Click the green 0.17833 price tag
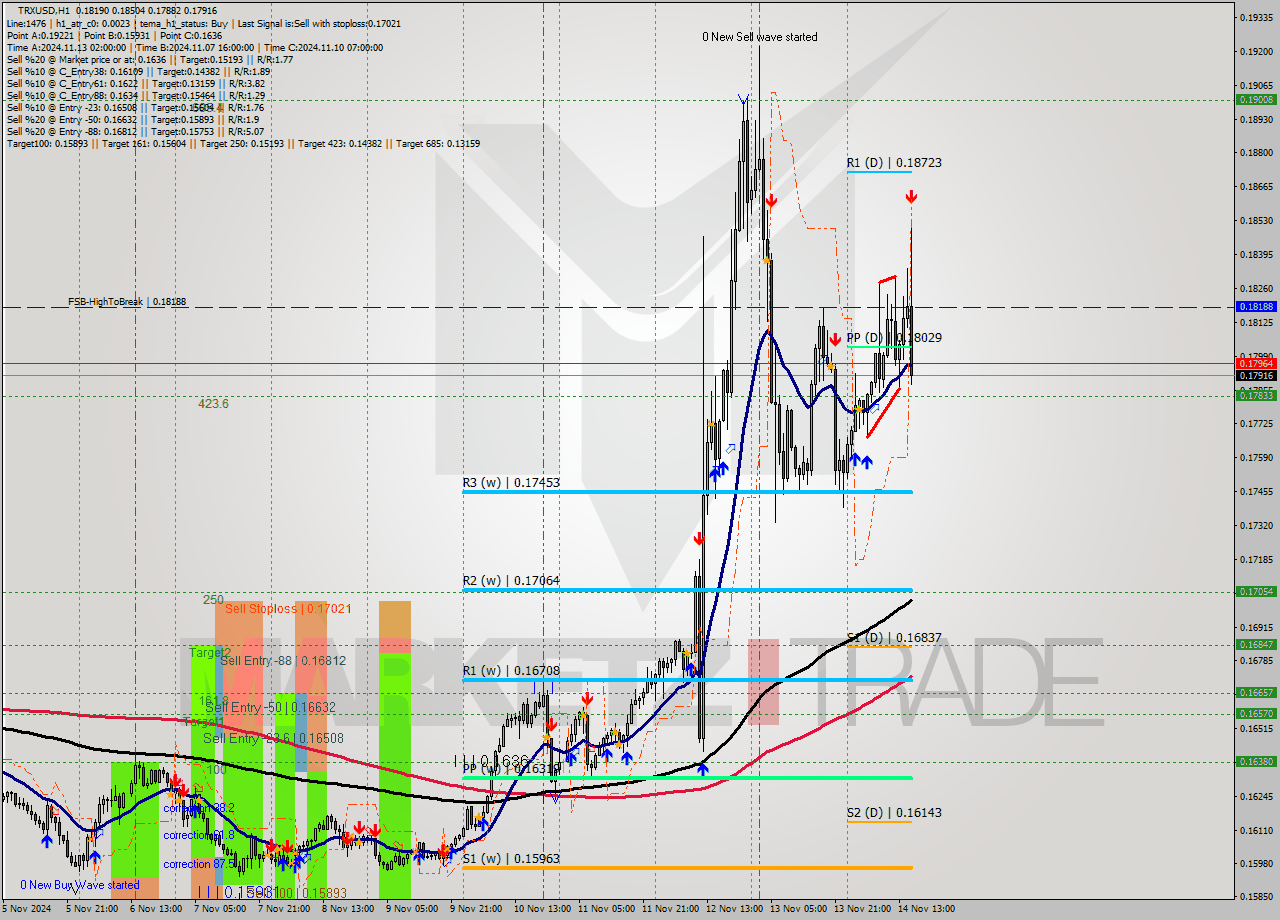1280x920 pixels. pyautogui.click(x=1256, y=396)
